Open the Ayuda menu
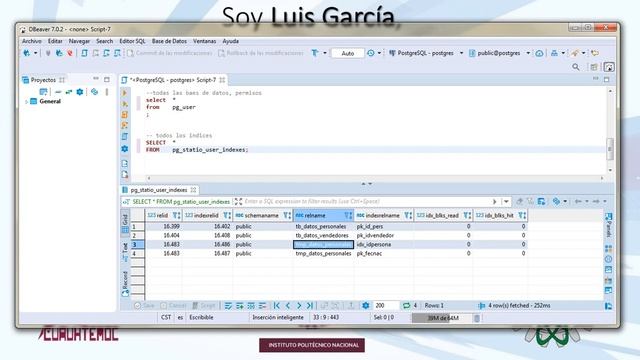The height and width of the screenshot is (360, 640). (x=231, y=41)
